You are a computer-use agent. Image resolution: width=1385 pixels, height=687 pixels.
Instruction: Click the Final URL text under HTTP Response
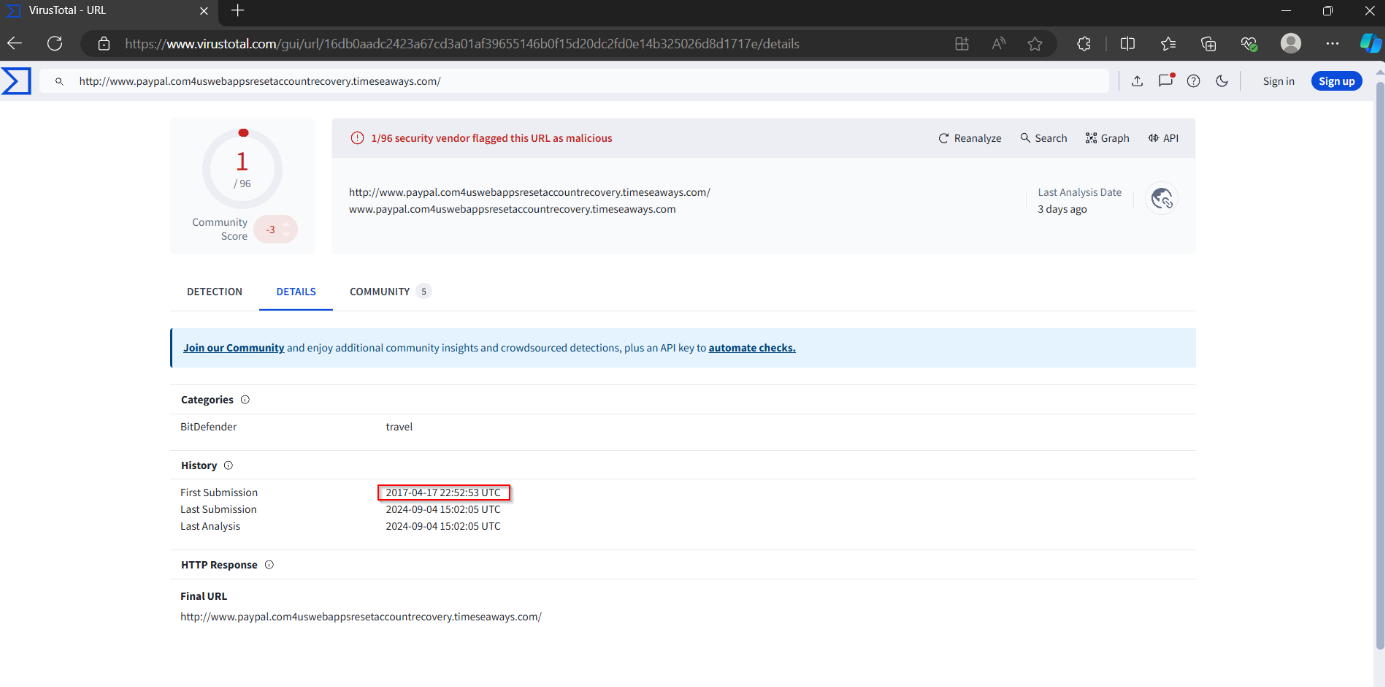click(361, 617)
